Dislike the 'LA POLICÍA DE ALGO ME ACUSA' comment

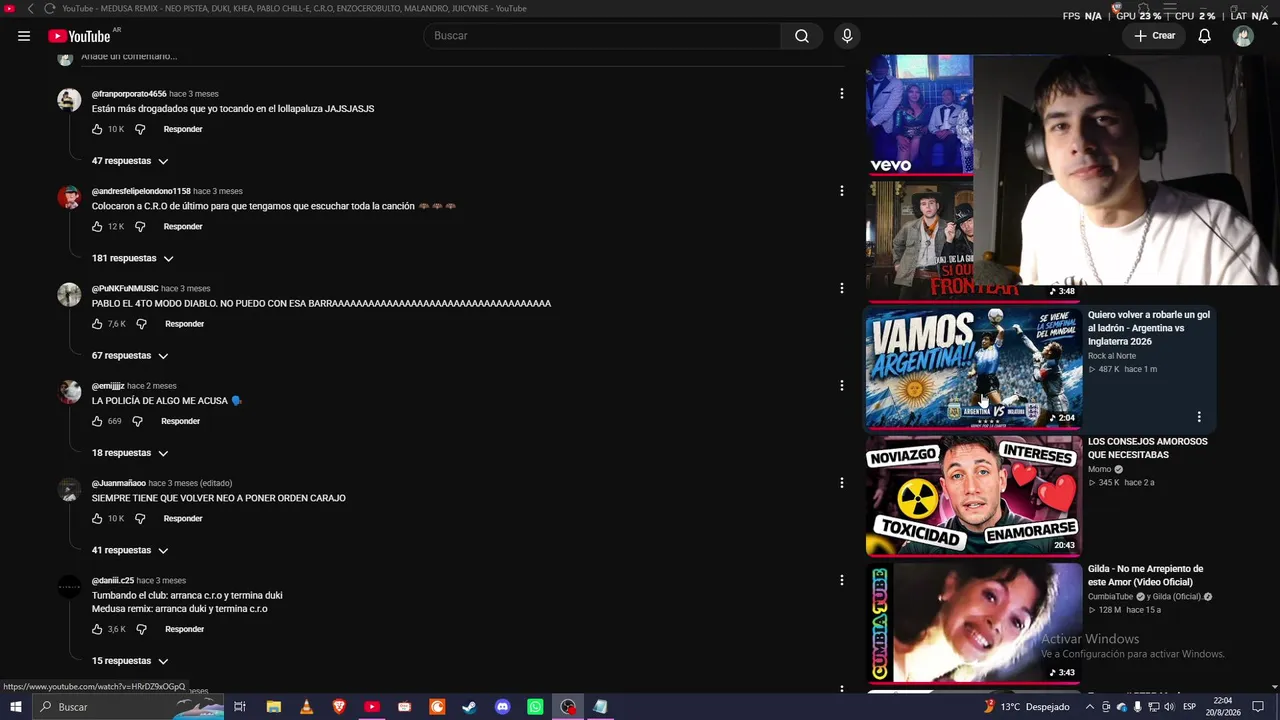click(x=137, y=421)
